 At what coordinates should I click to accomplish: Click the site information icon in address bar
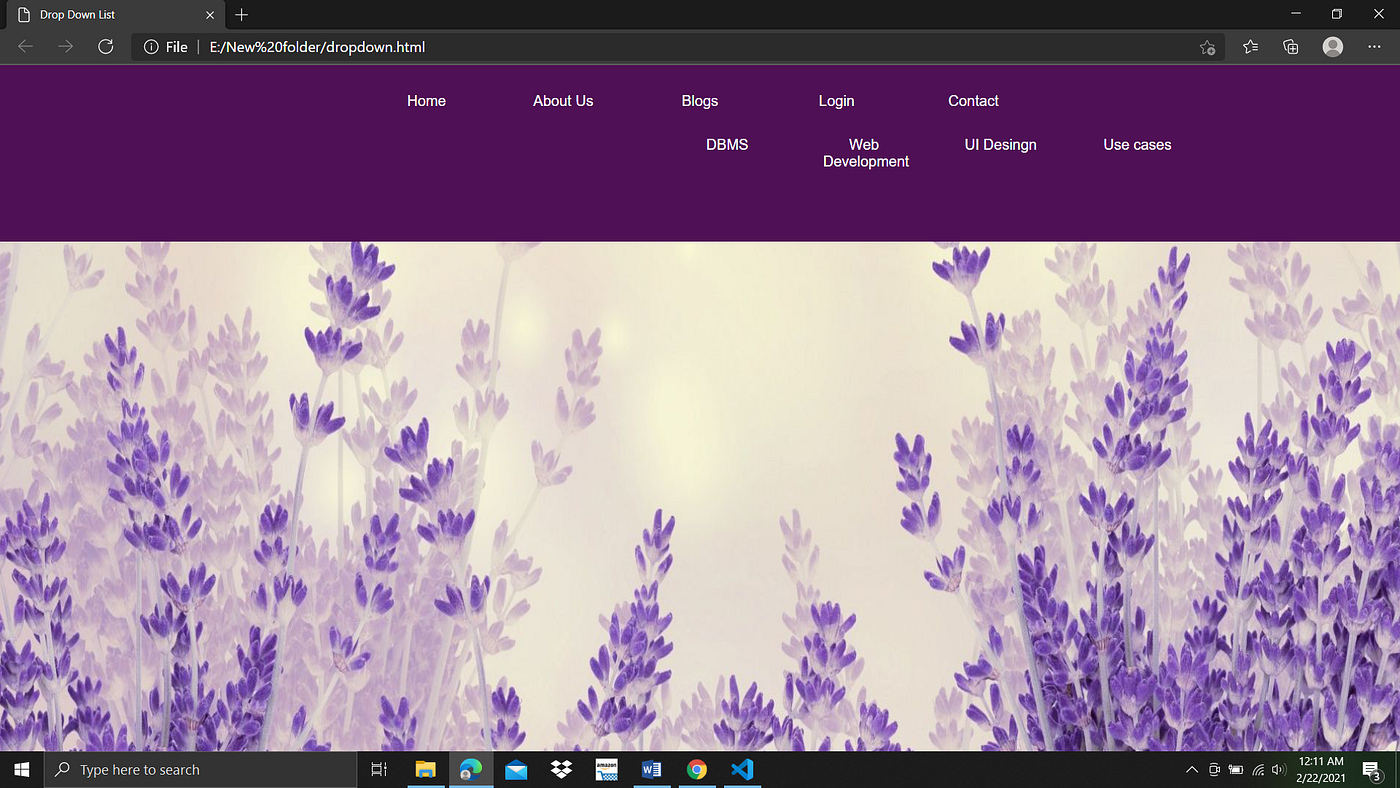pyautogui.click(x=151, y=47)
